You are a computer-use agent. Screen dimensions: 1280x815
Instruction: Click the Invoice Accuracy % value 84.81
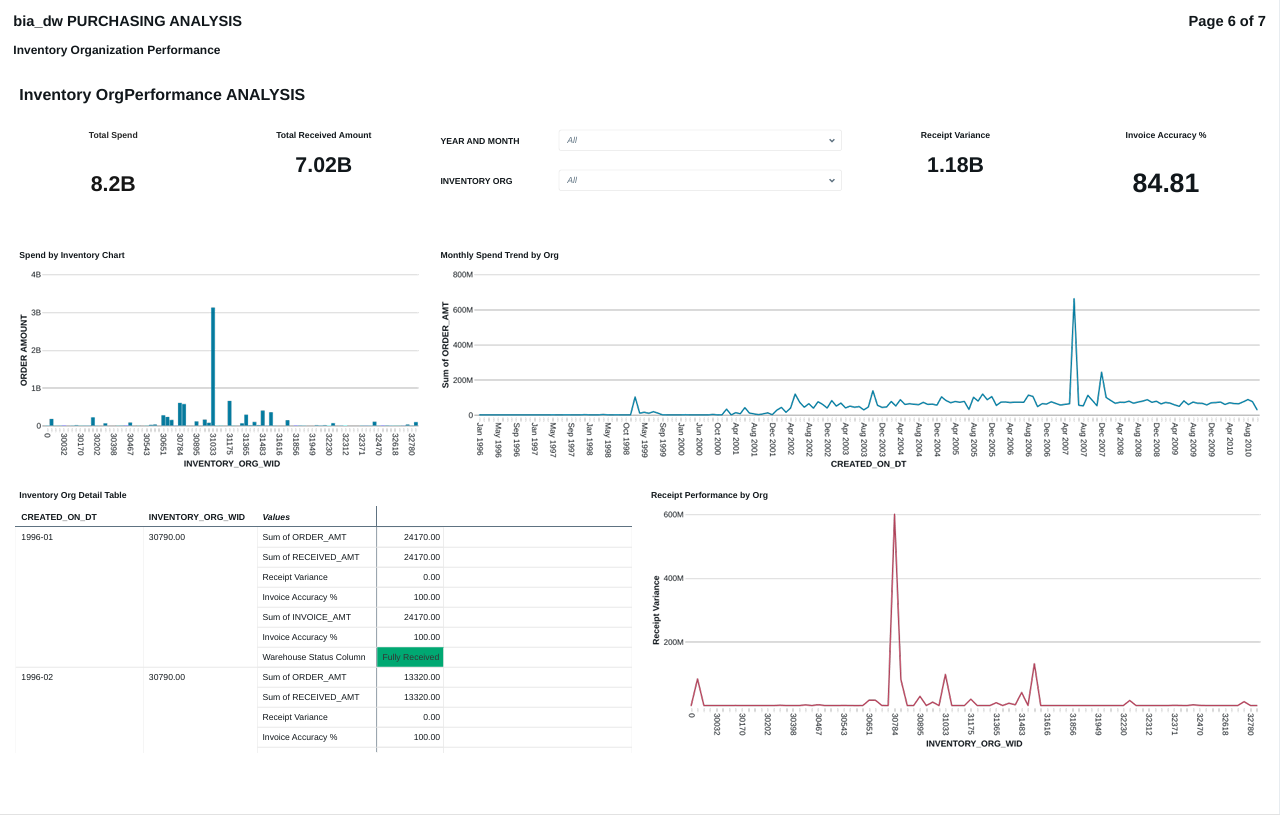click(x=1165, y=183)
